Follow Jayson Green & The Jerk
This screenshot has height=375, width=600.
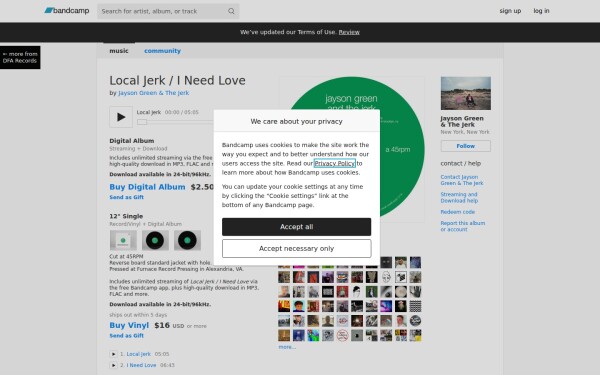pyautogui.click(x=465, y=146)
